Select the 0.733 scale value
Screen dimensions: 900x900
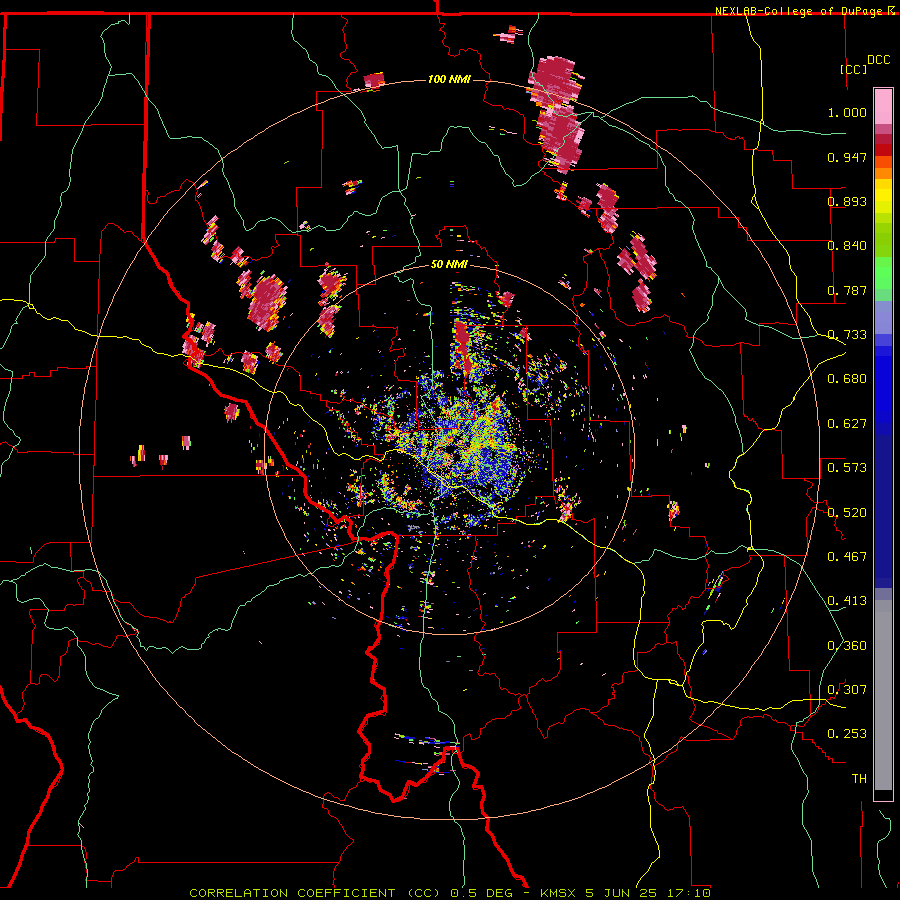coord(847,335)
